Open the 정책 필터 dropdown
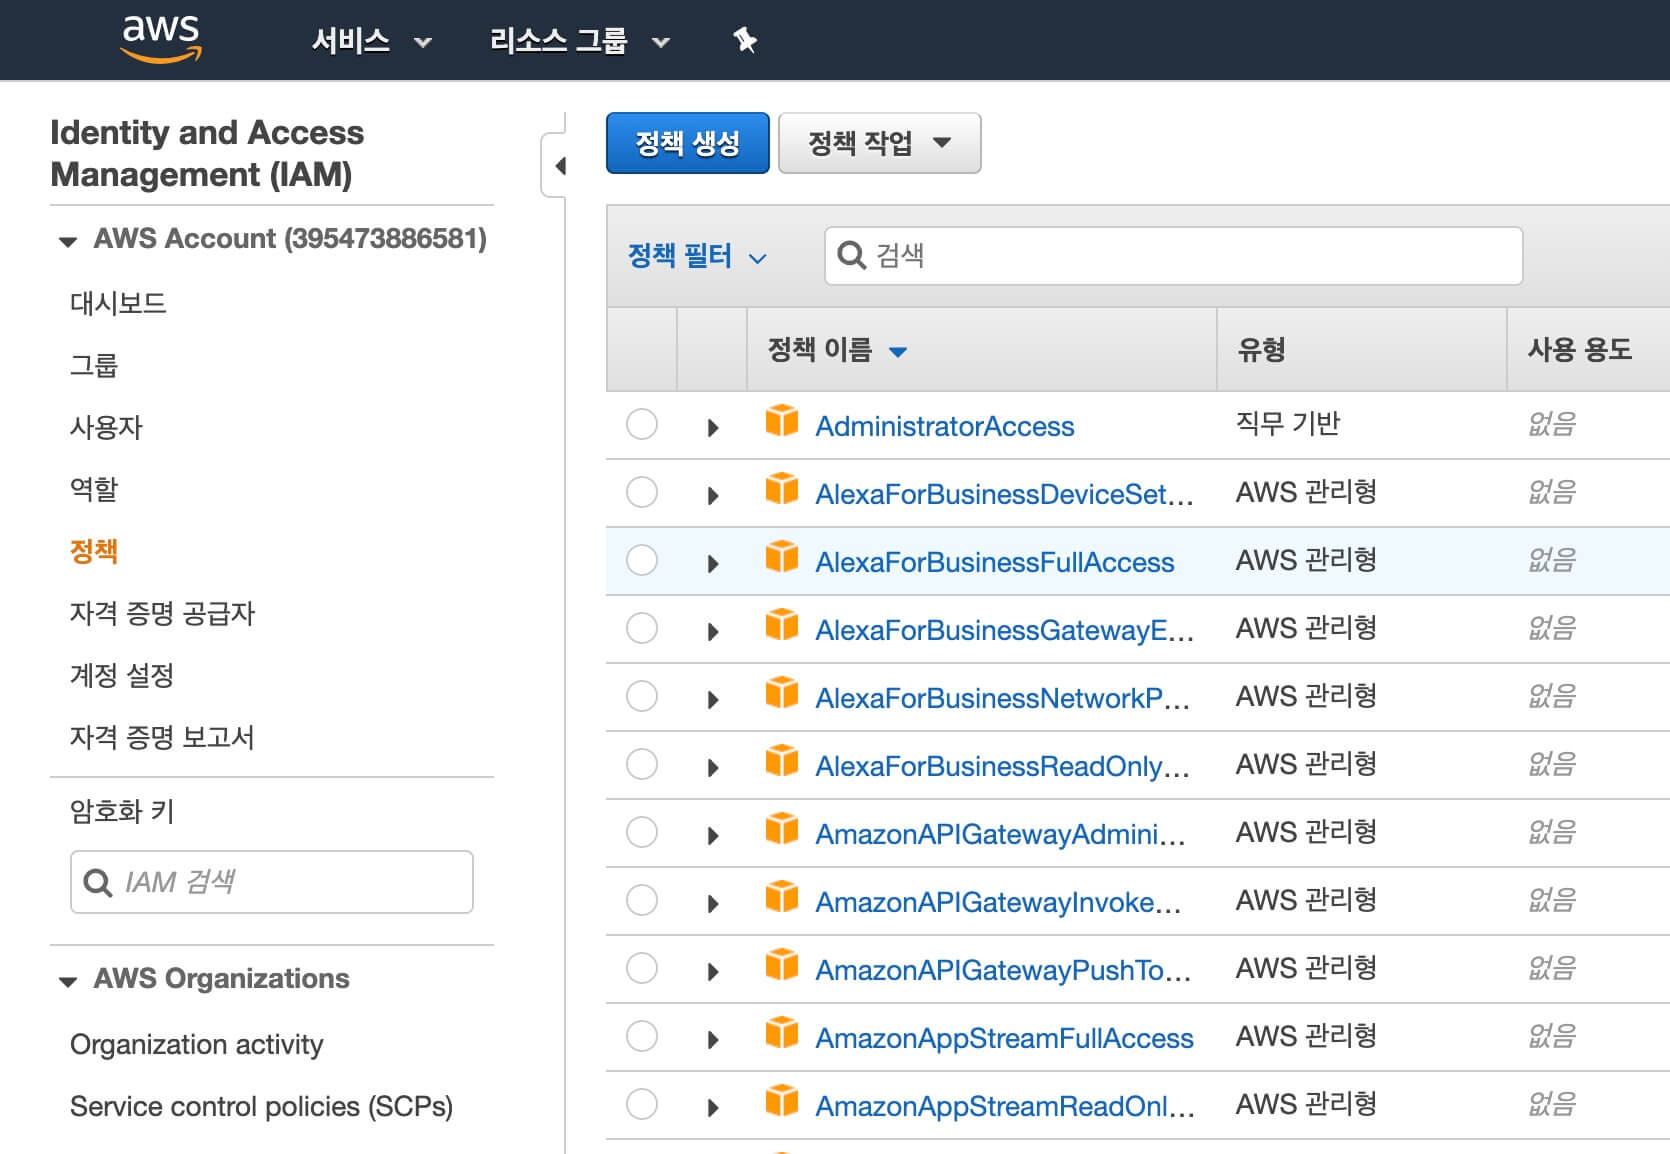The width and height of the screenshot is (1670, 1154). point(697,256)
